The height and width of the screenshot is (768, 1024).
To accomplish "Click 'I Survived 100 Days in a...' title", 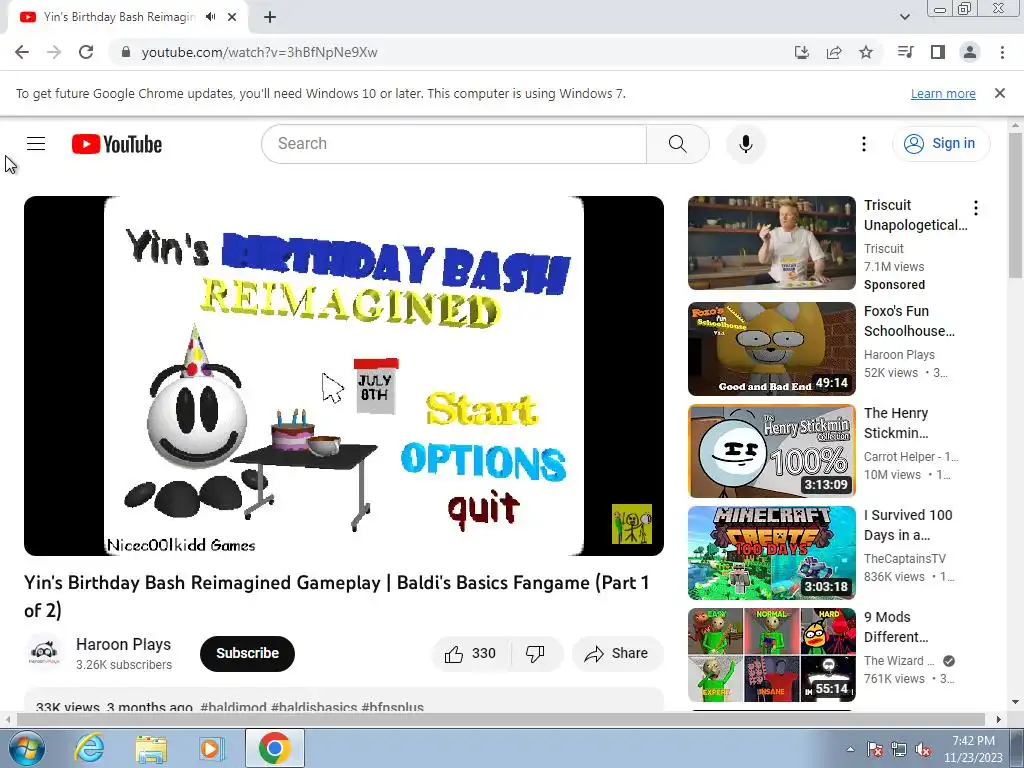I will [x=908, y=524].
